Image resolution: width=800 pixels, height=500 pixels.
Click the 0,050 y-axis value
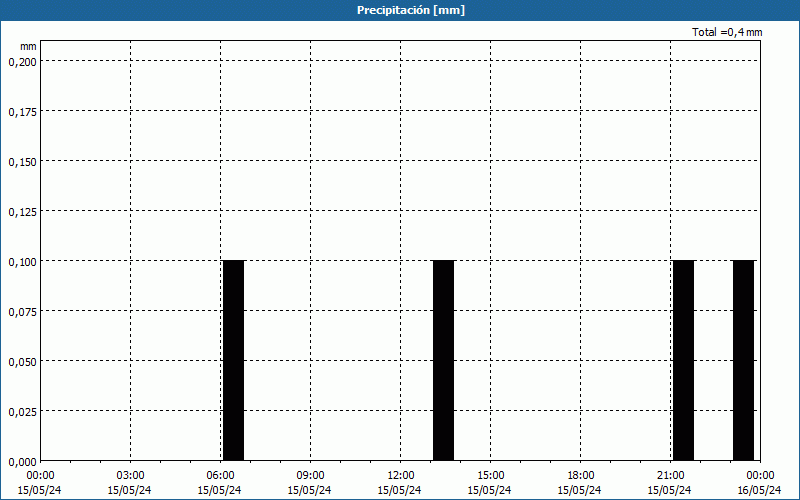(x=22, y=362)
